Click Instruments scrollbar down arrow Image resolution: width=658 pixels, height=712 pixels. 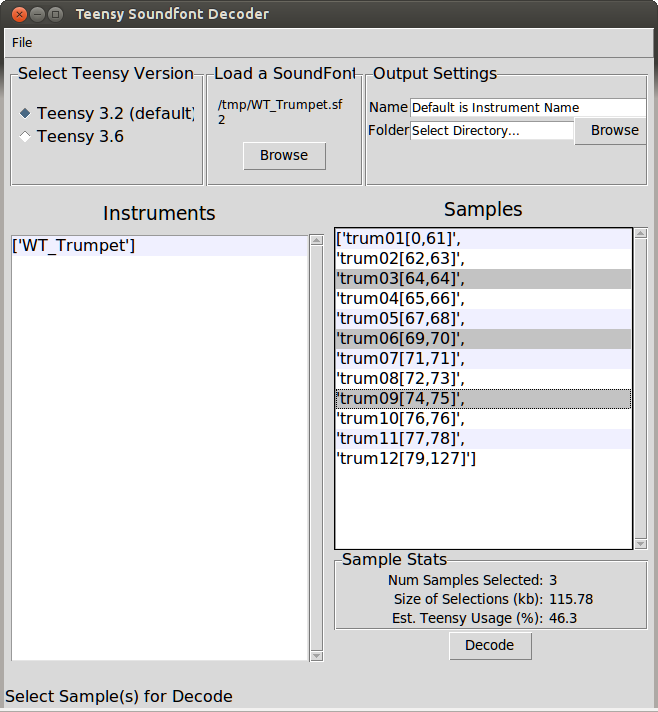(x=317, y=656)
